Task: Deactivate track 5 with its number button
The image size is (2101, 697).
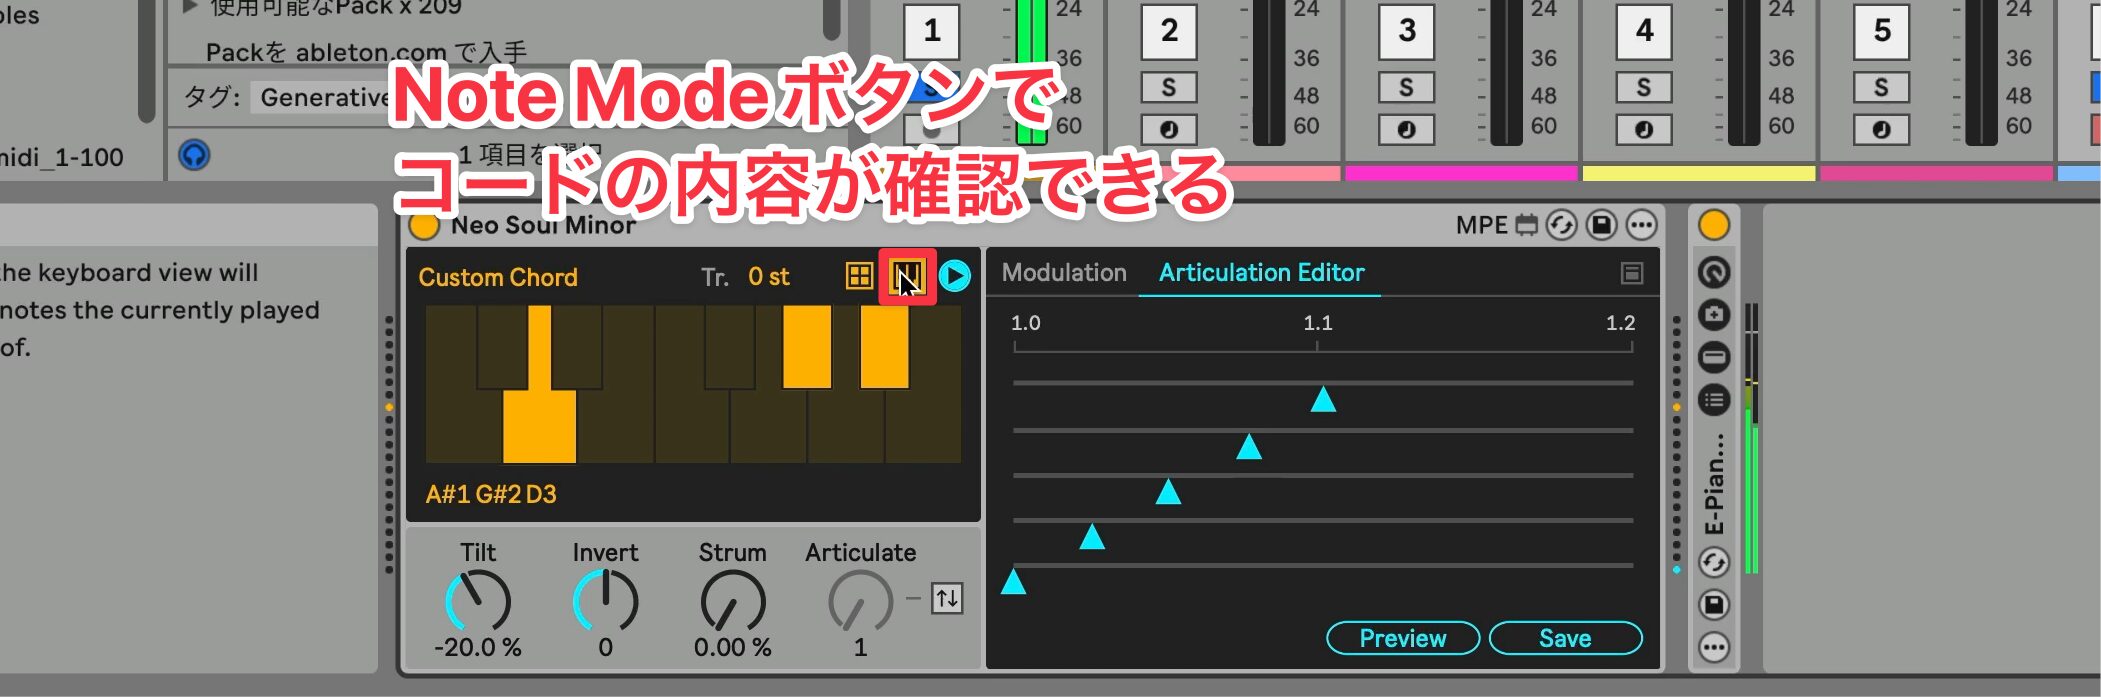Action: click(x=1882, y=30)
